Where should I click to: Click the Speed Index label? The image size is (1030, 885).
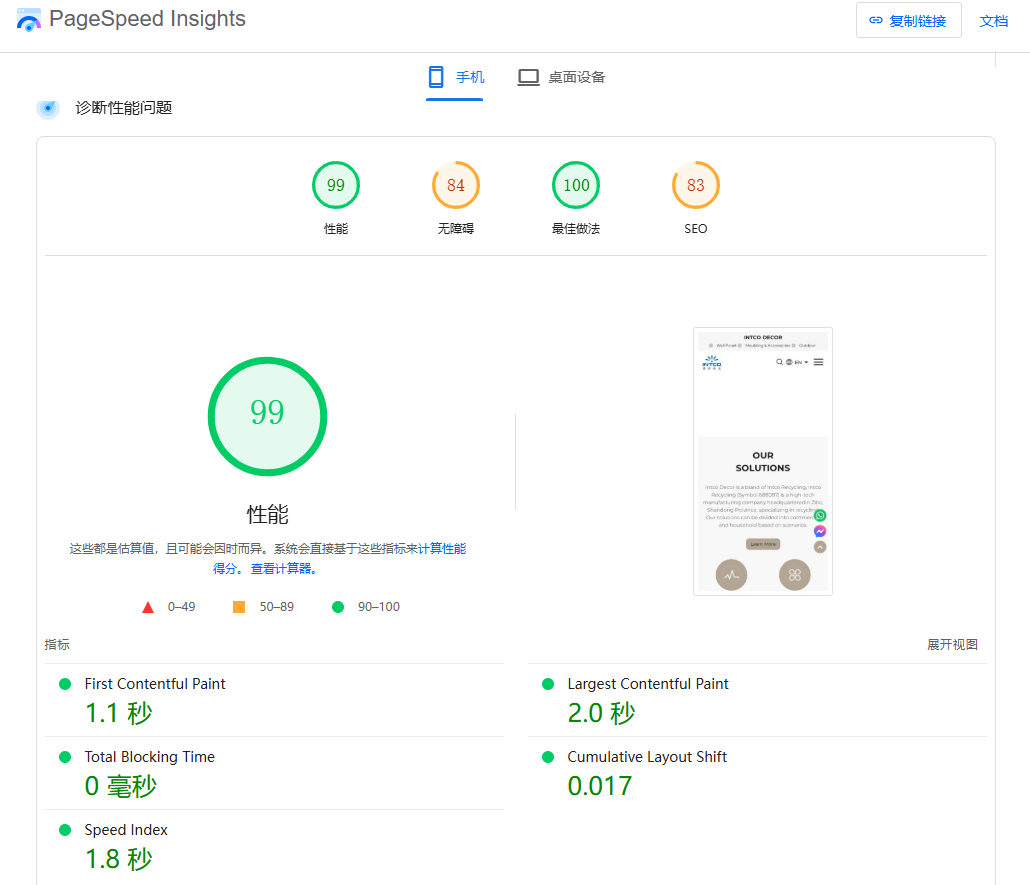126,830
